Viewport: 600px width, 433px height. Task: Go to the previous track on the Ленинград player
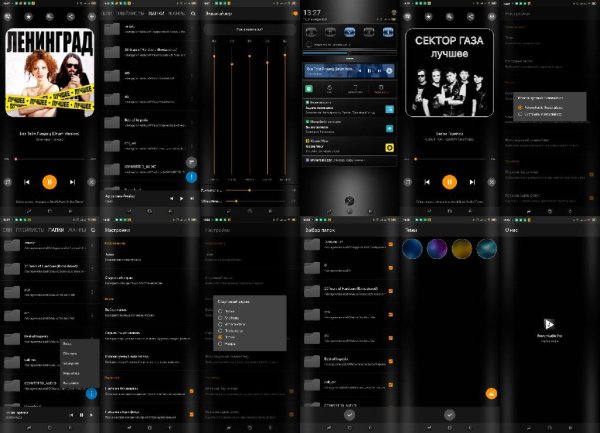click(x=27, y=182)
